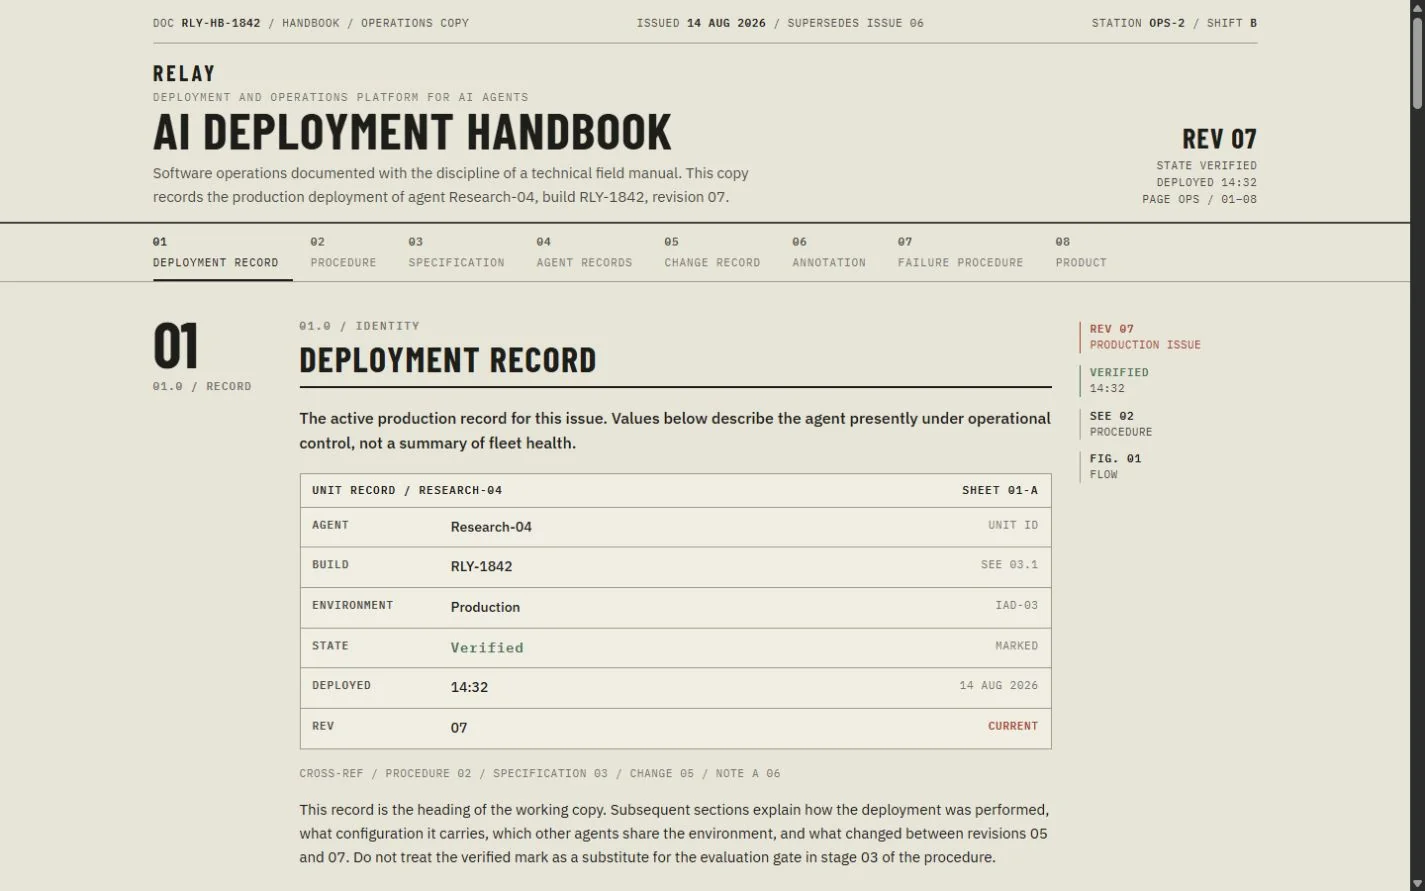Click the UNIT ID label
This screenshot has height=891, width=1425.
pos(1013,525)
